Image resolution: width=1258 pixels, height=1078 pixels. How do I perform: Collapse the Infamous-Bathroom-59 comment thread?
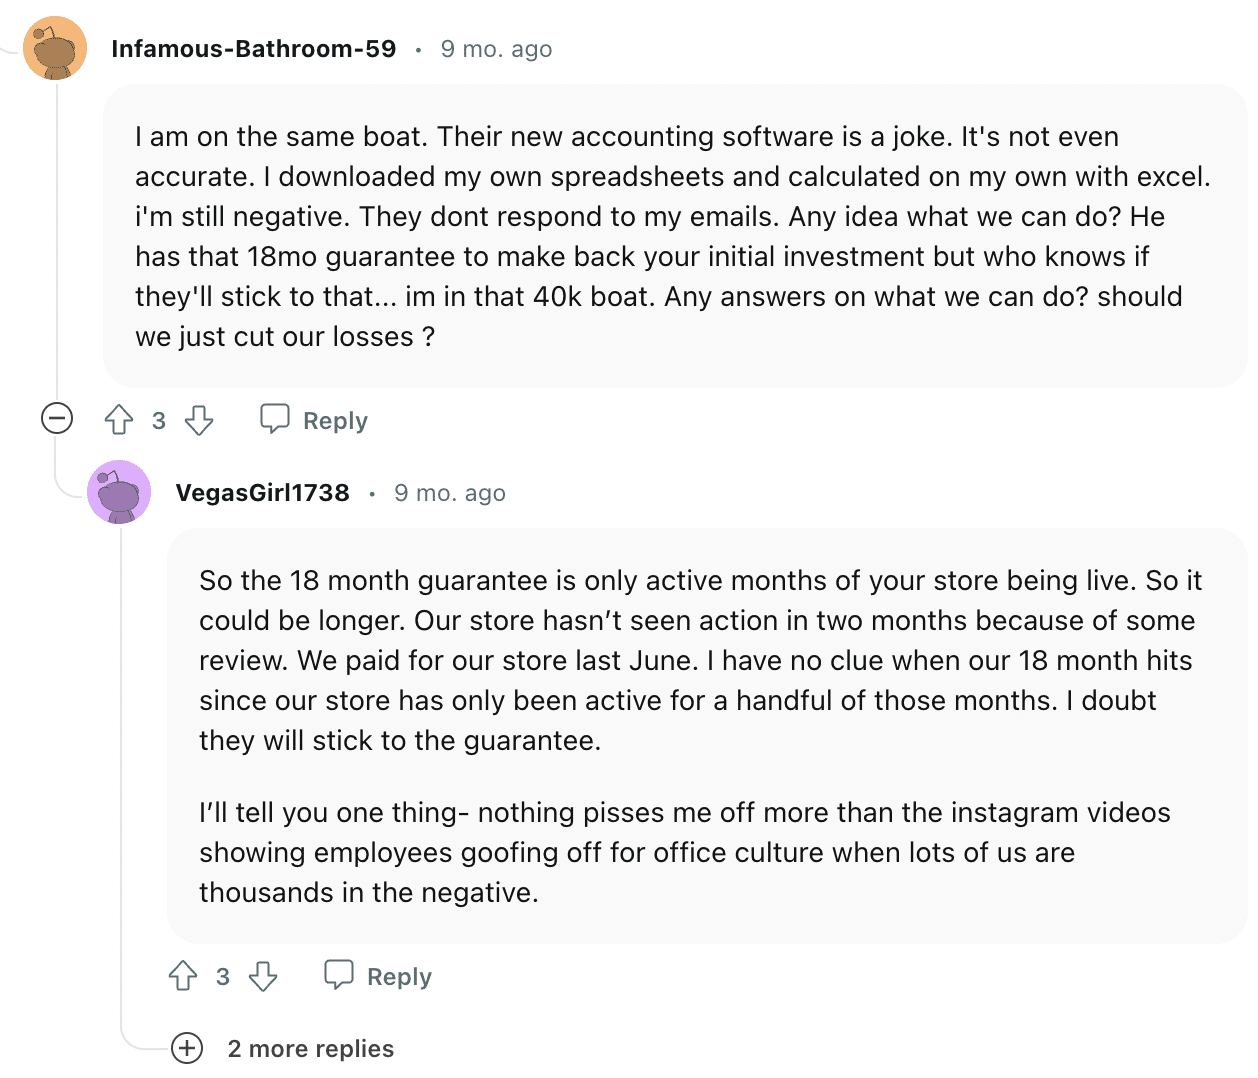(57, 418)
